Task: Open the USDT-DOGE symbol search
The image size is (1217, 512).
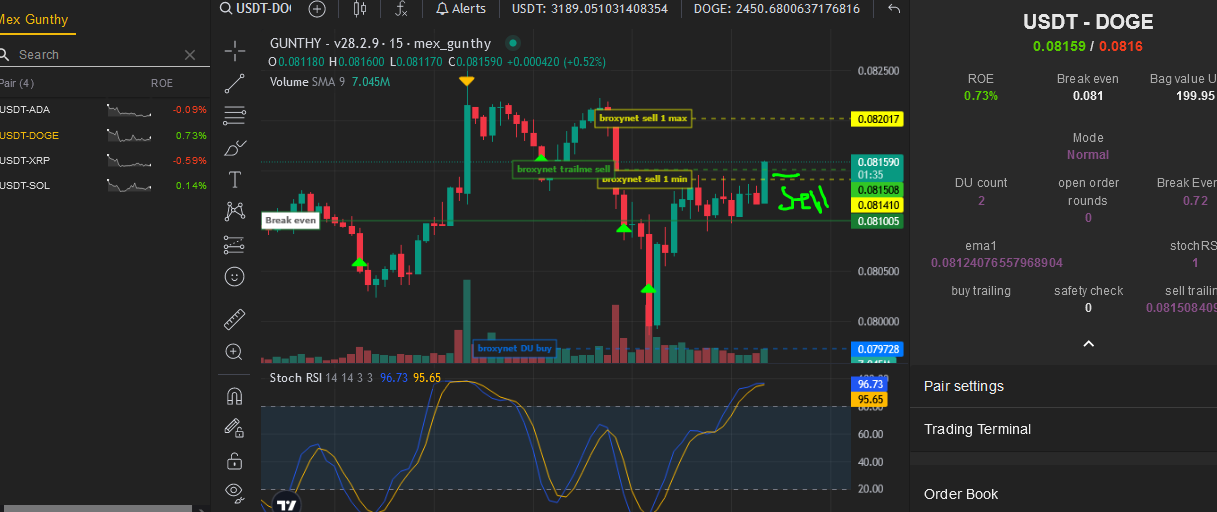Action: click(x=255, y=8)
